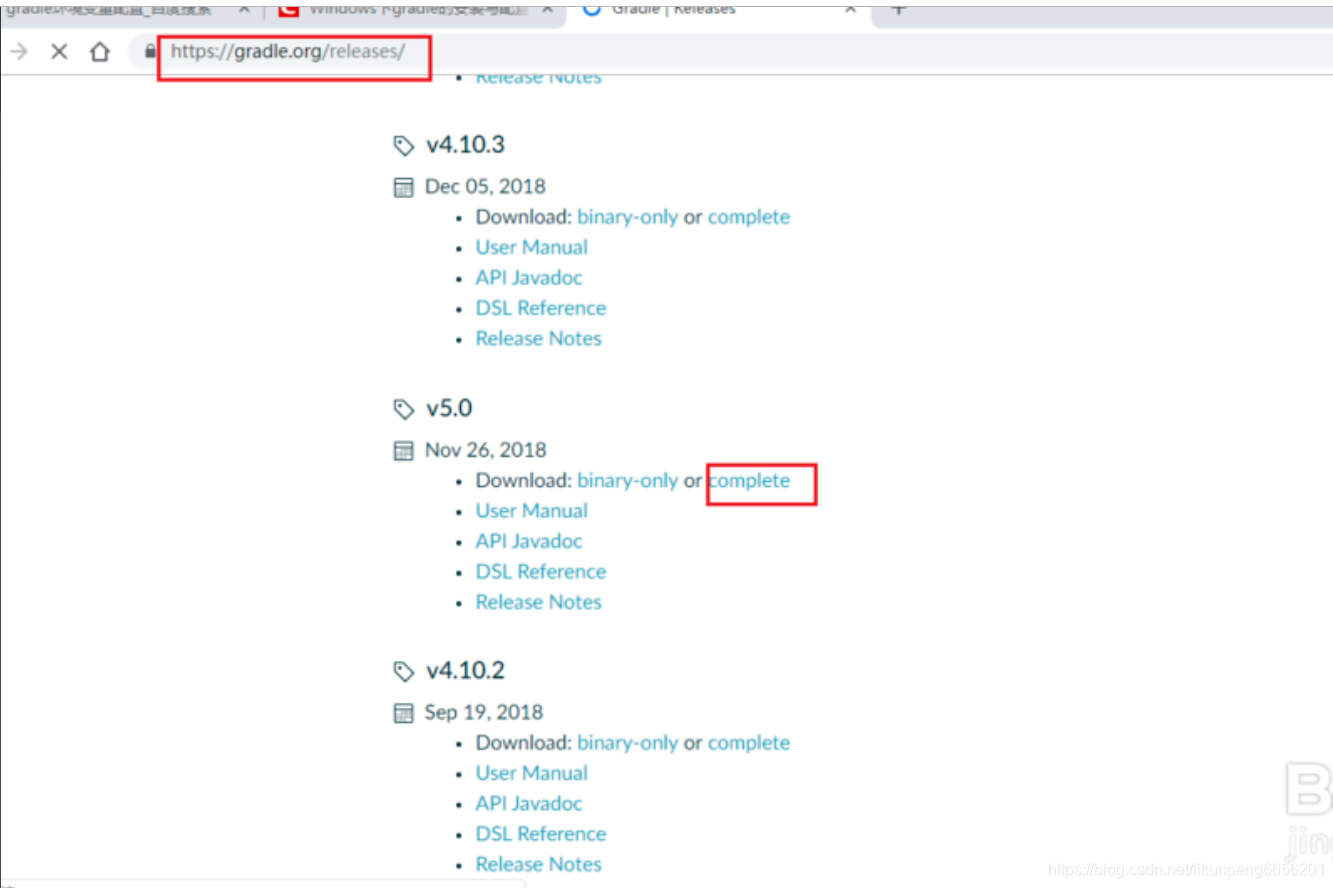Click the v4.10.2 version heading

point(465,670)
